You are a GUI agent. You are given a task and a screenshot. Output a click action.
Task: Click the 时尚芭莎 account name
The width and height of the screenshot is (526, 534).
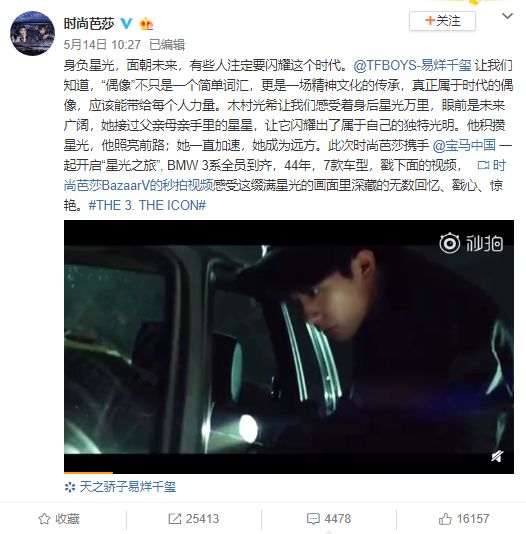(89, 23)
